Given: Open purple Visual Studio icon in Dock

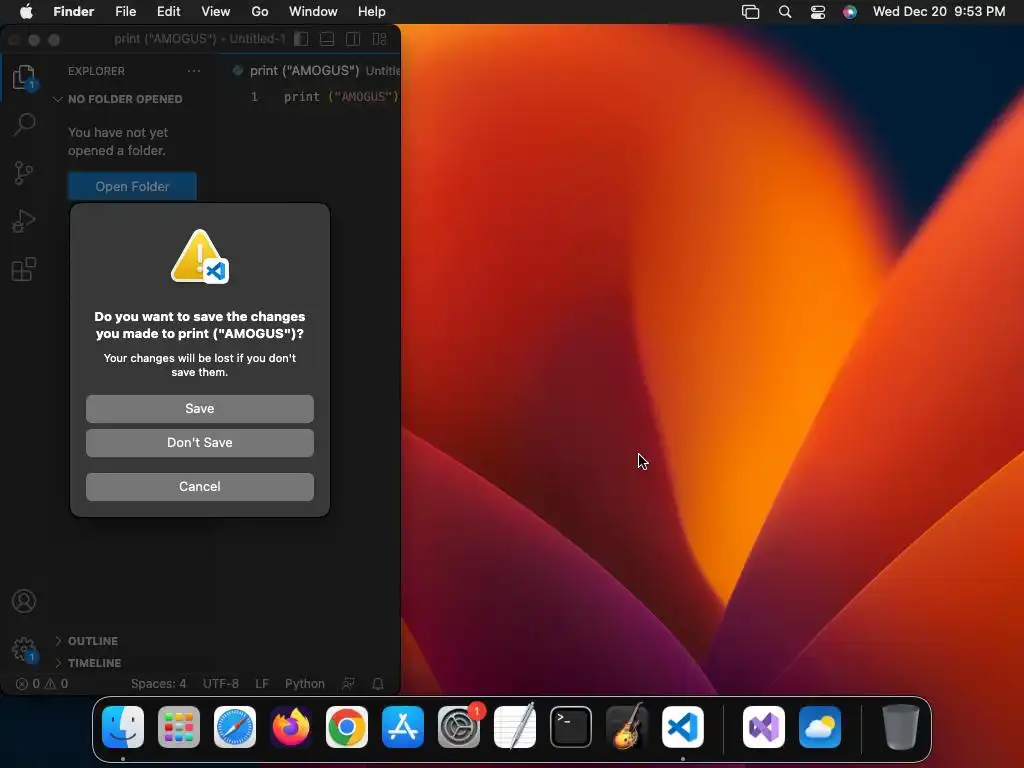Looking at the screenshot, I should (764, 726).
